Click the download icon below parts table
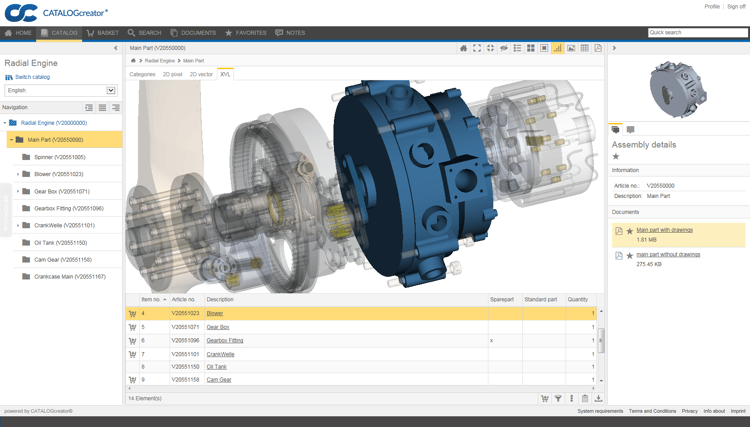750x427 pixels. [598, 398]
